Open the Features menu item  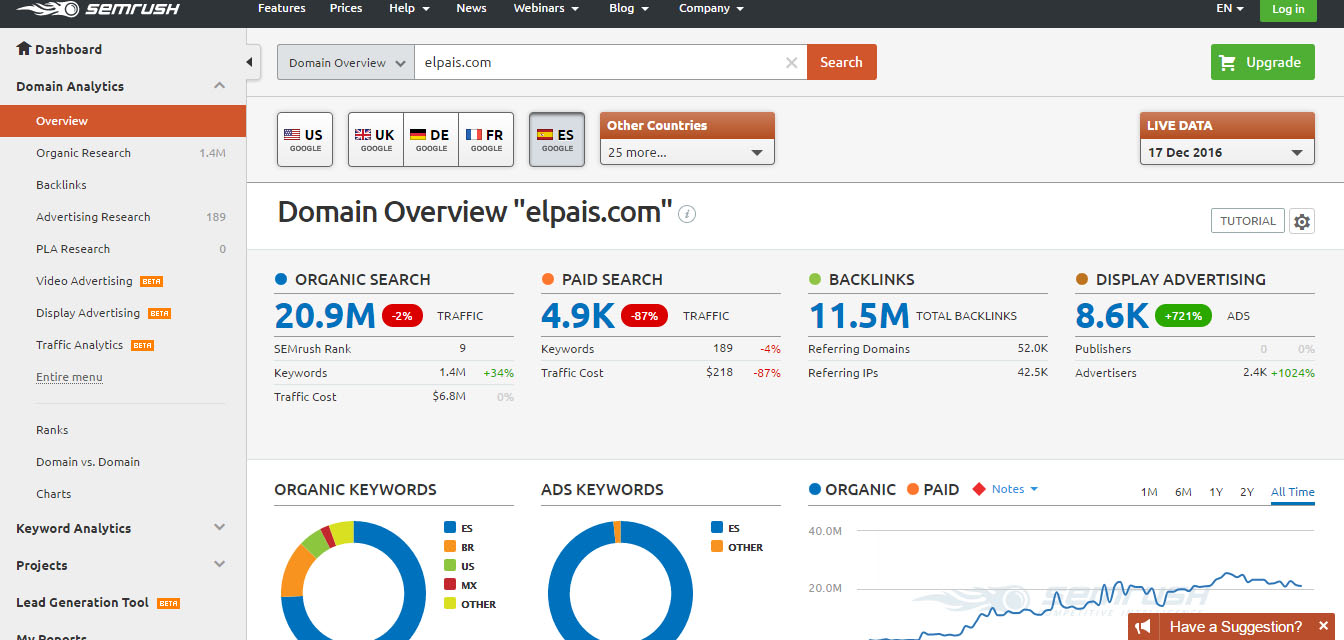282,8
